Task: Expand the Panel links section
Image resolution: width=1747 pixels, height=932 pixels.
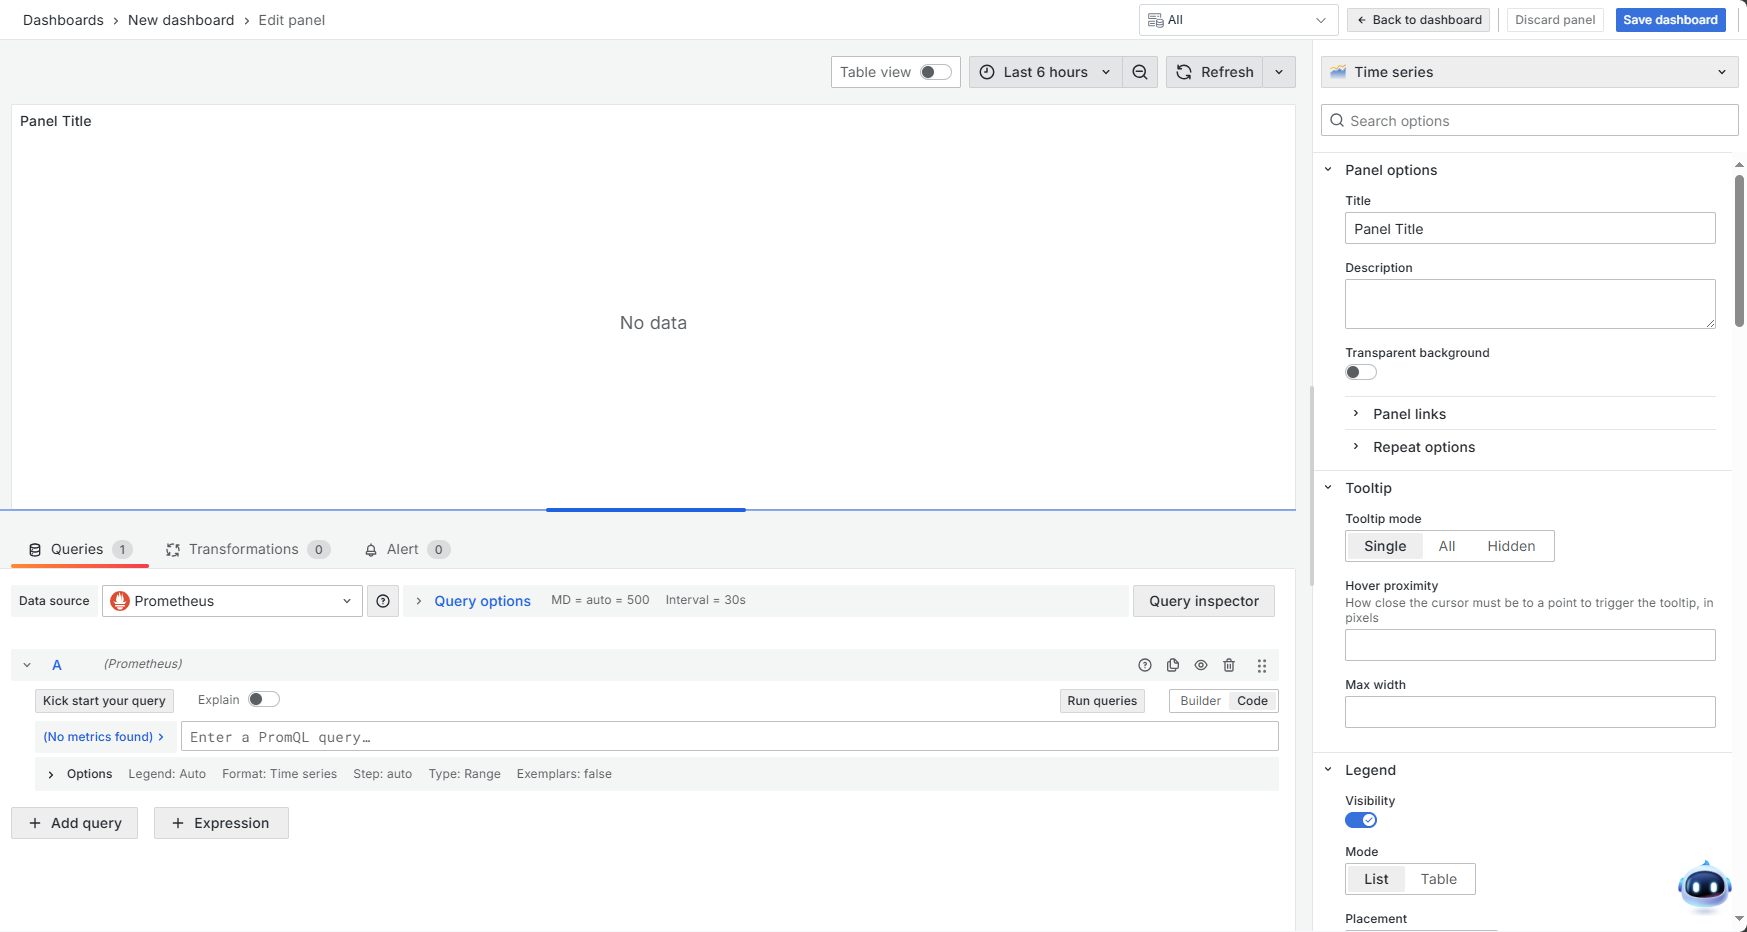Action: pyautogui.click(x=1409, y=414)
